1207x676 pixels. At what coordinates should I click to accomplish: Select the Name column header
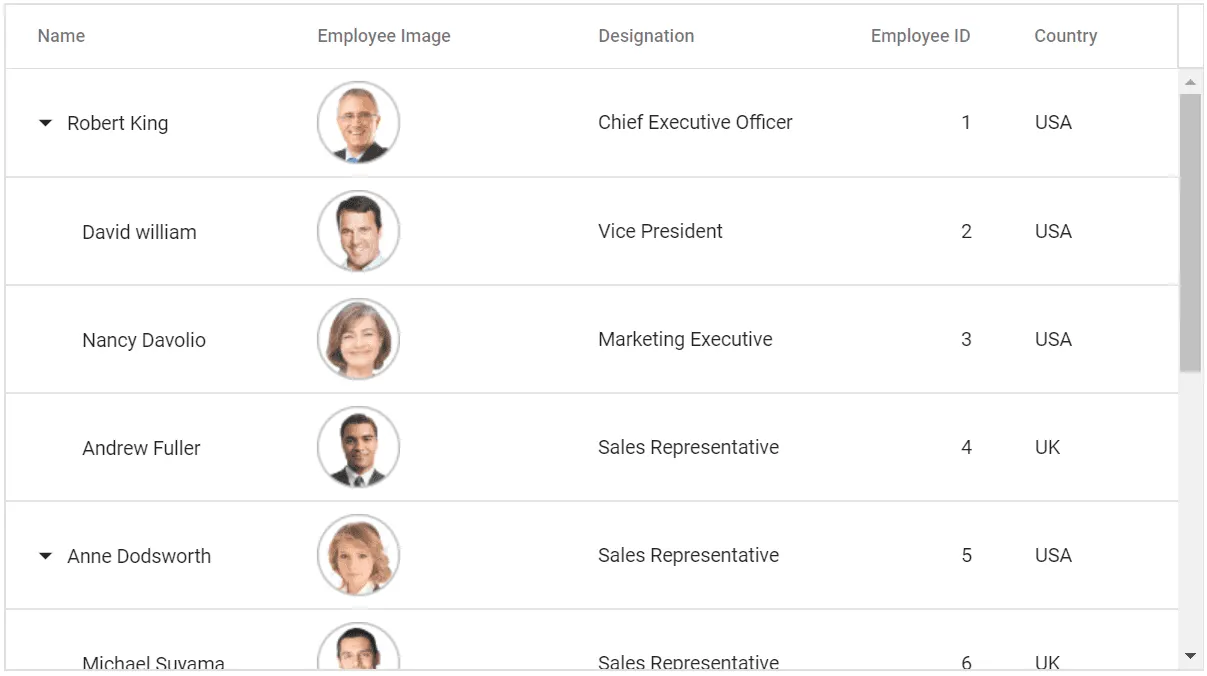(x=61, y=35)
